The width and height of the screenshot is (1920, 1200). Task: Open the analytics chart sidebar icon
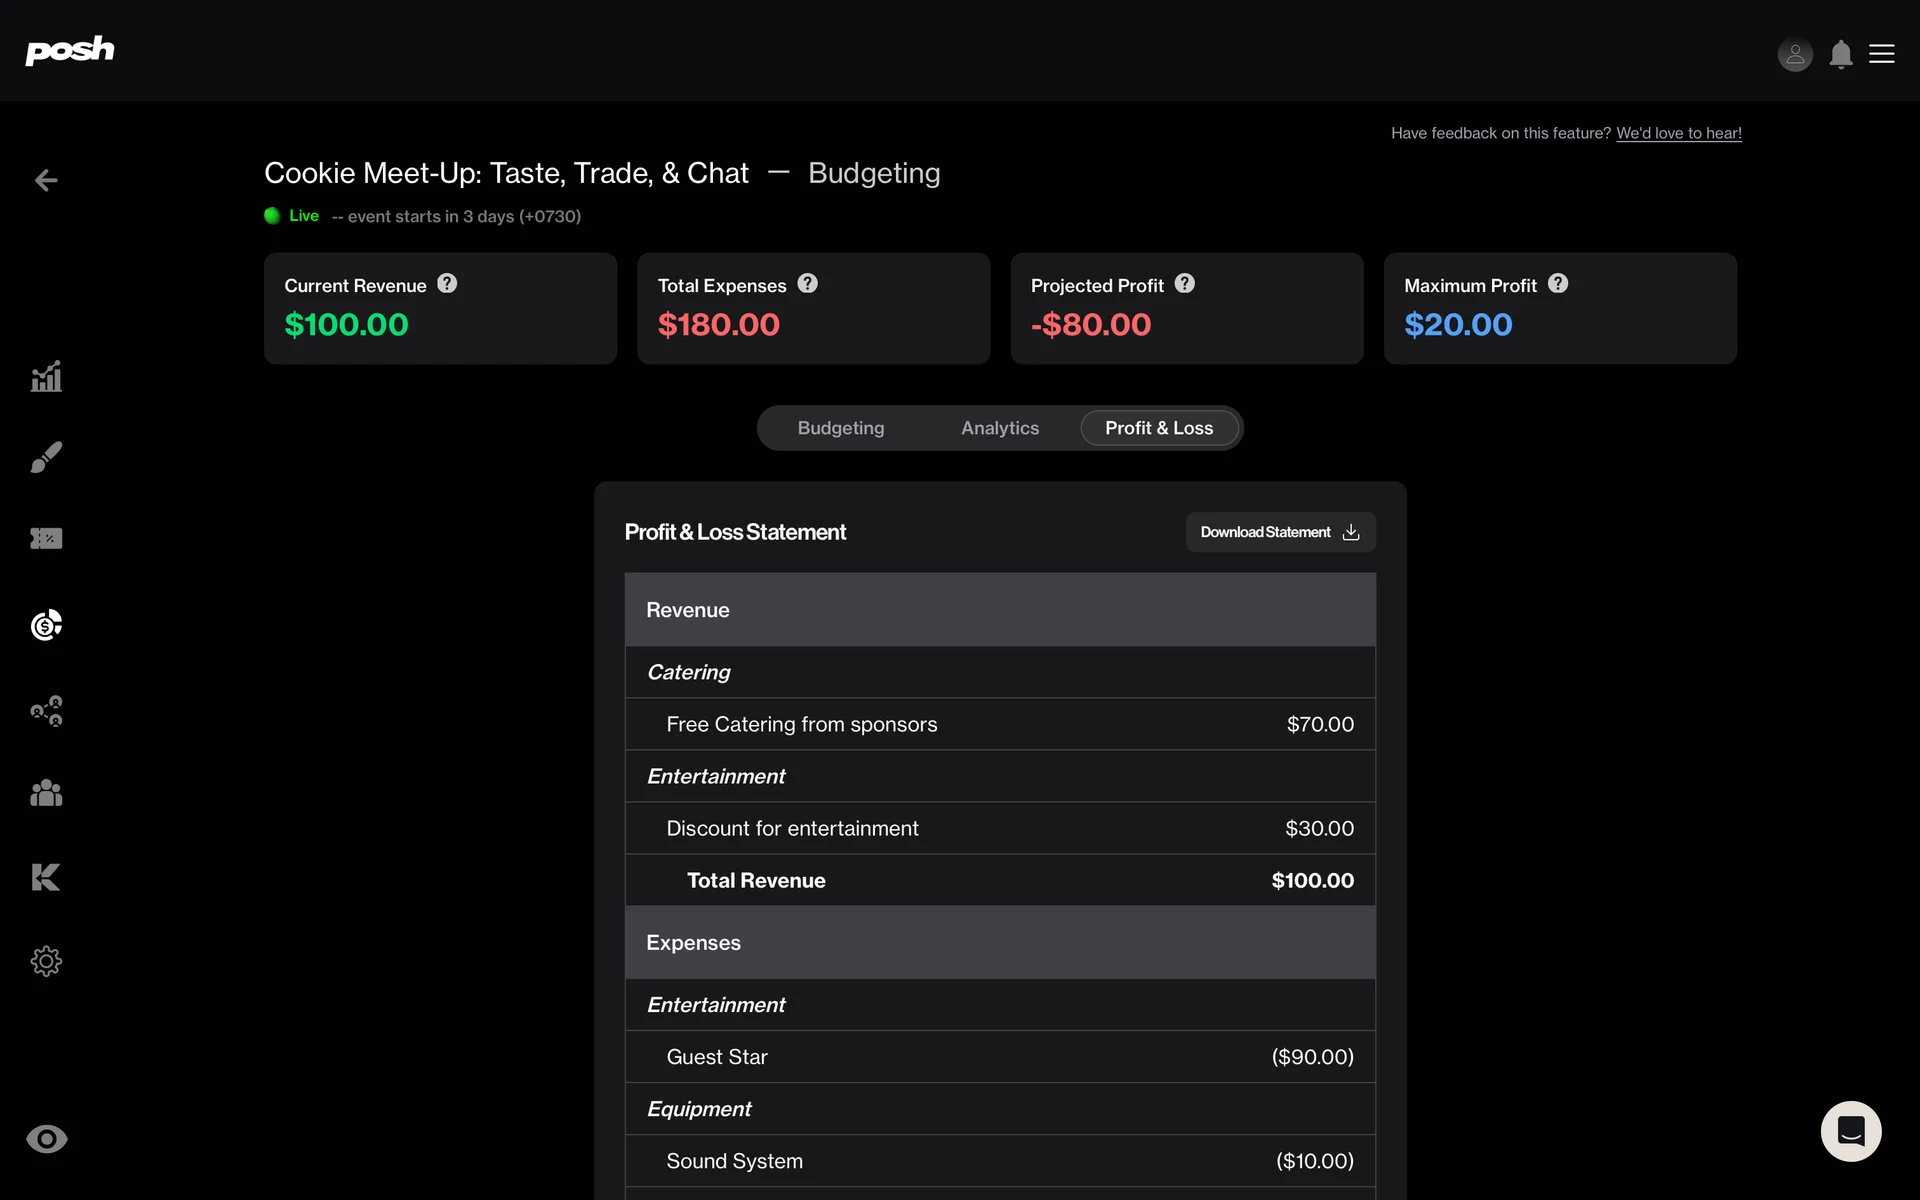click(46, 377)
